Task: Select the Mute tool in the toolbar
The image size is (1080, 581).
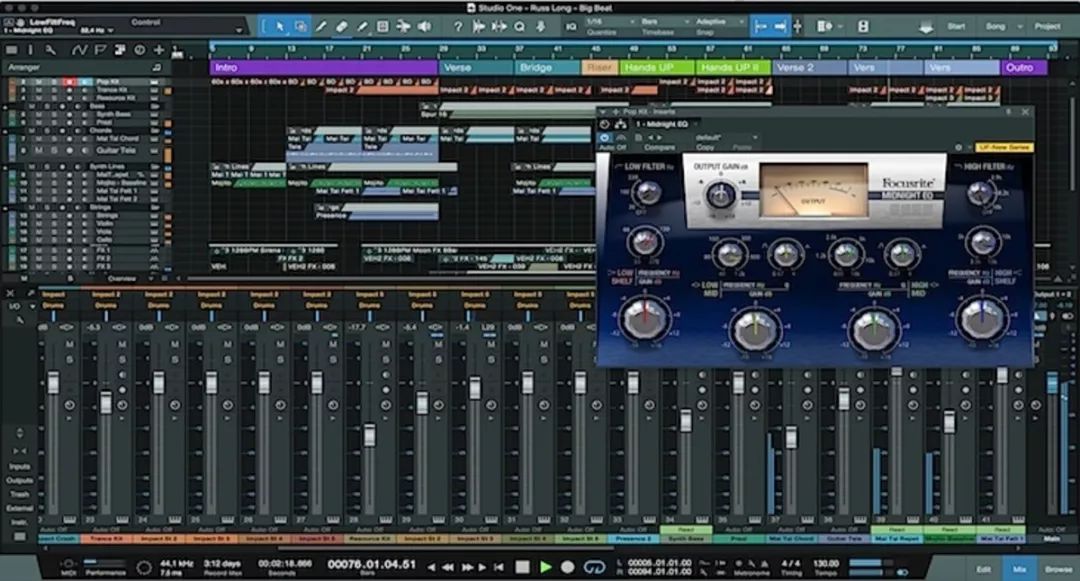Action: tap(380, 27)
